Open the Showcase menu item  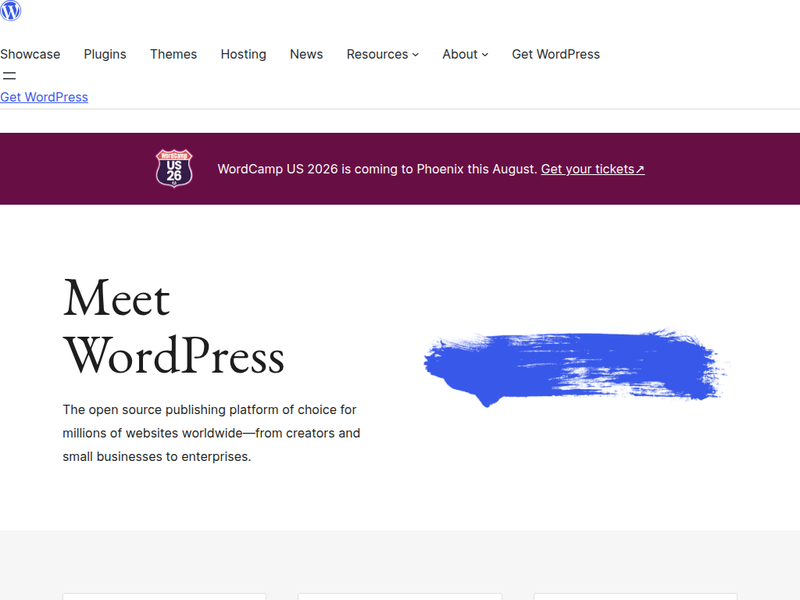[30, 54]
